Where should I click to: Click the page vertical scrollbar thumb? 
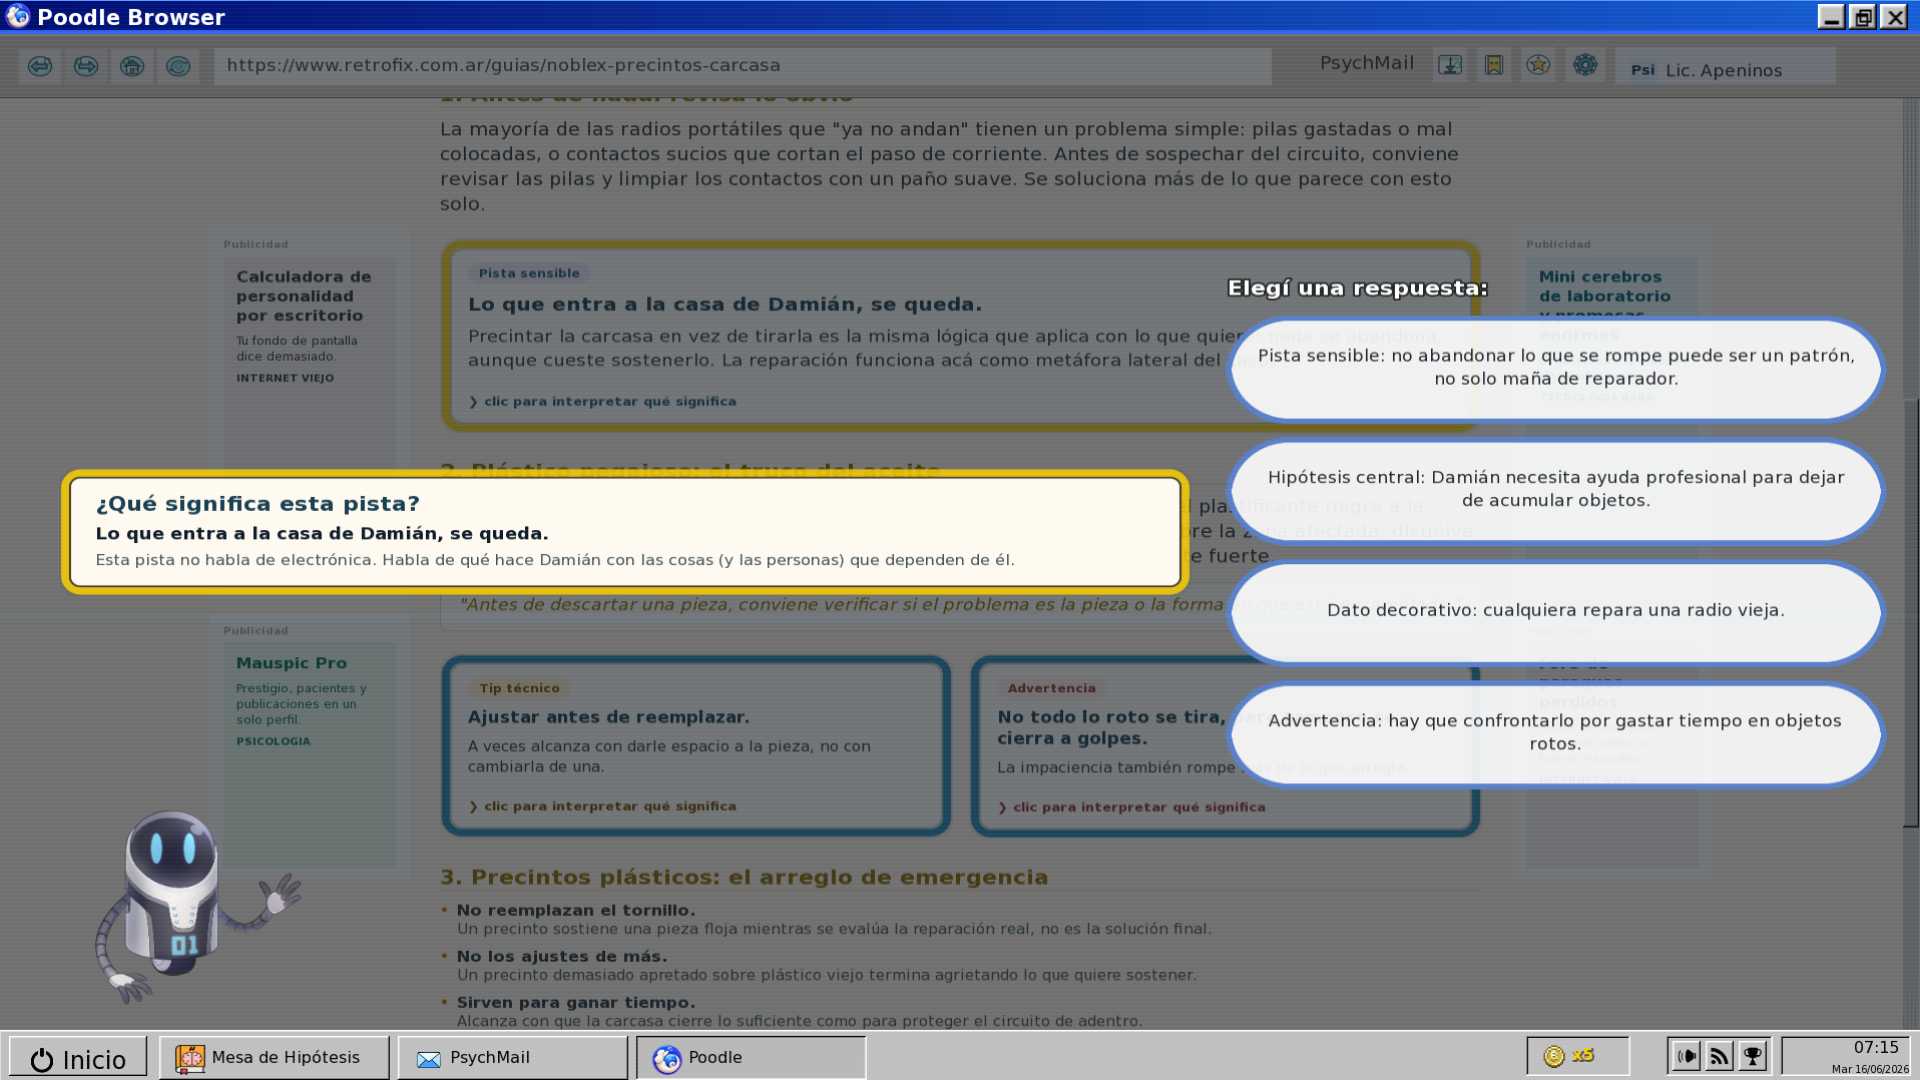point(1910,612)
